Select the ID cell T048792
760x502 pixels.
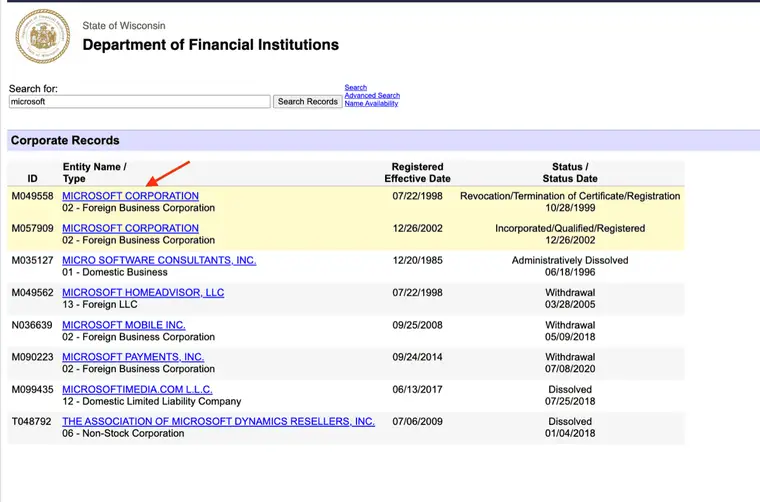32,422
